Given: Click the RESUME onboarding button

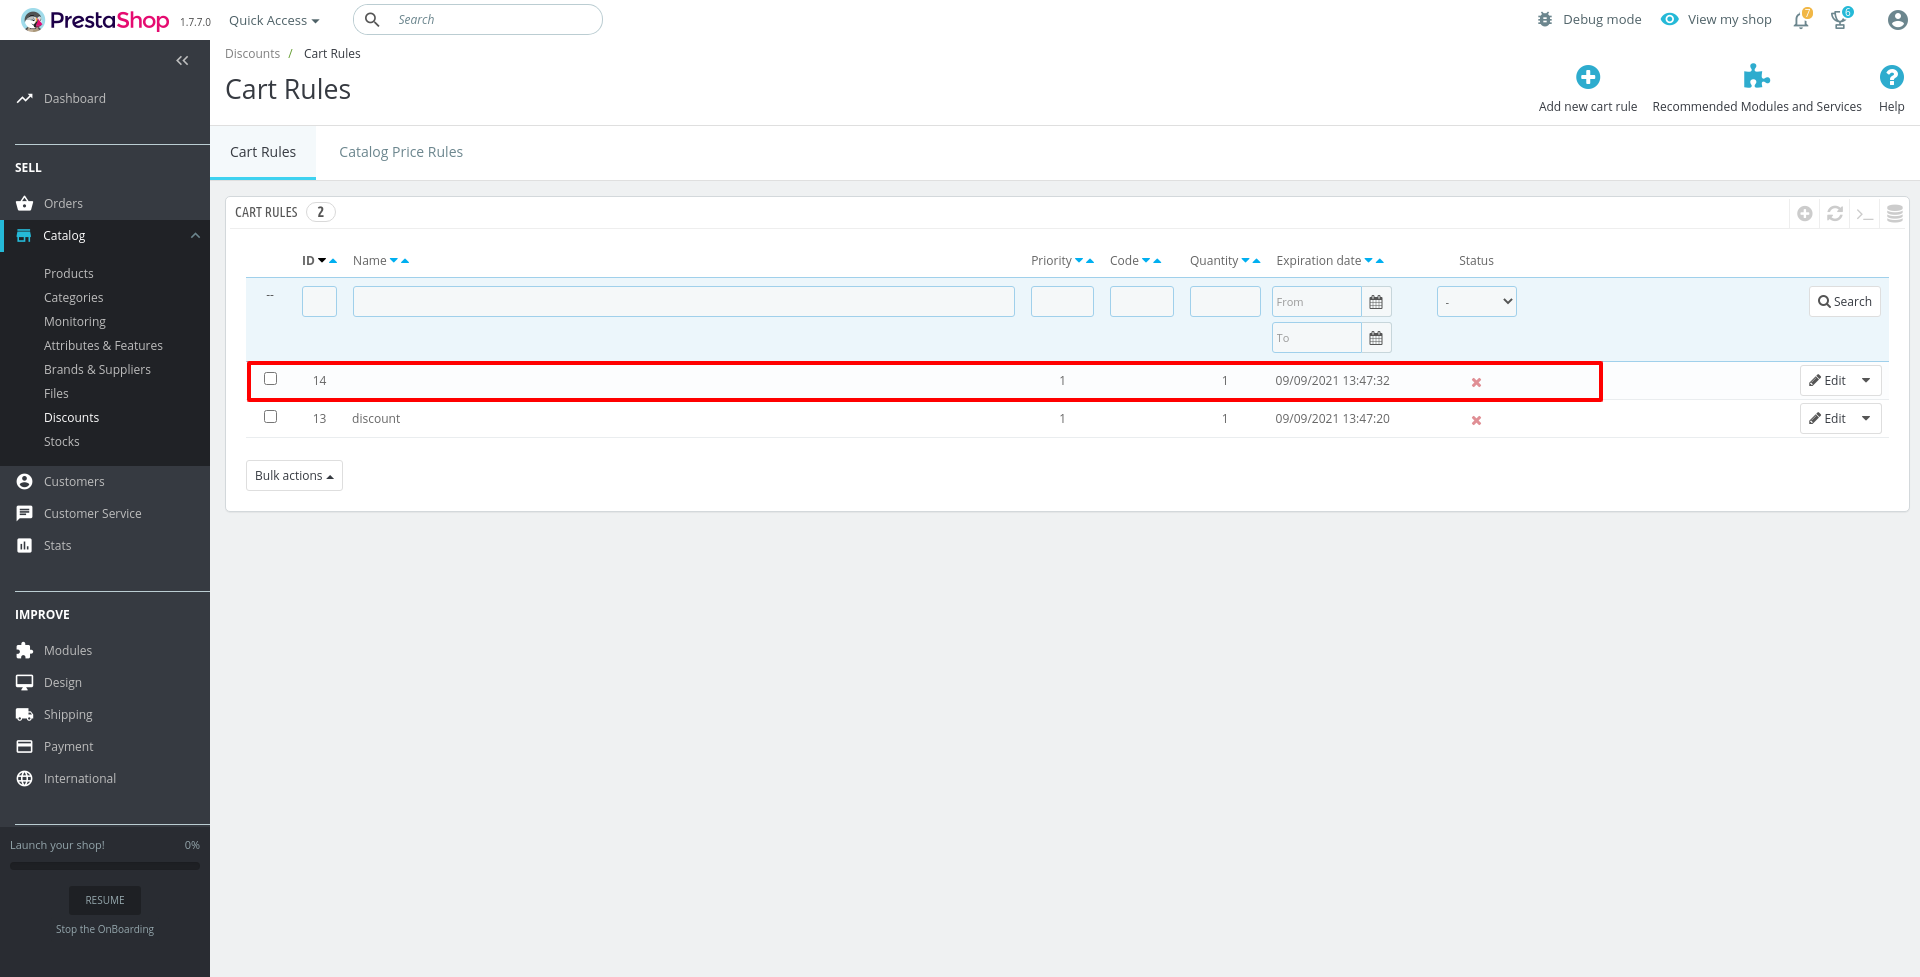Looking at the screenshot, I should (x=104, y=899).
